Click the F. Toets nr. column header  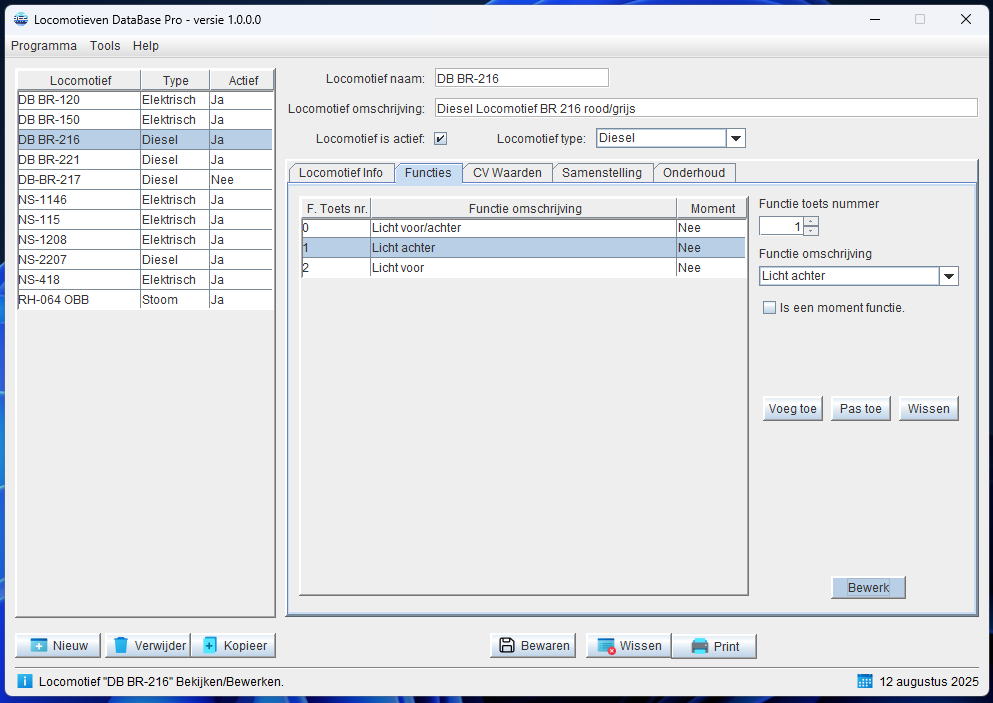click(x=336, y=208)
